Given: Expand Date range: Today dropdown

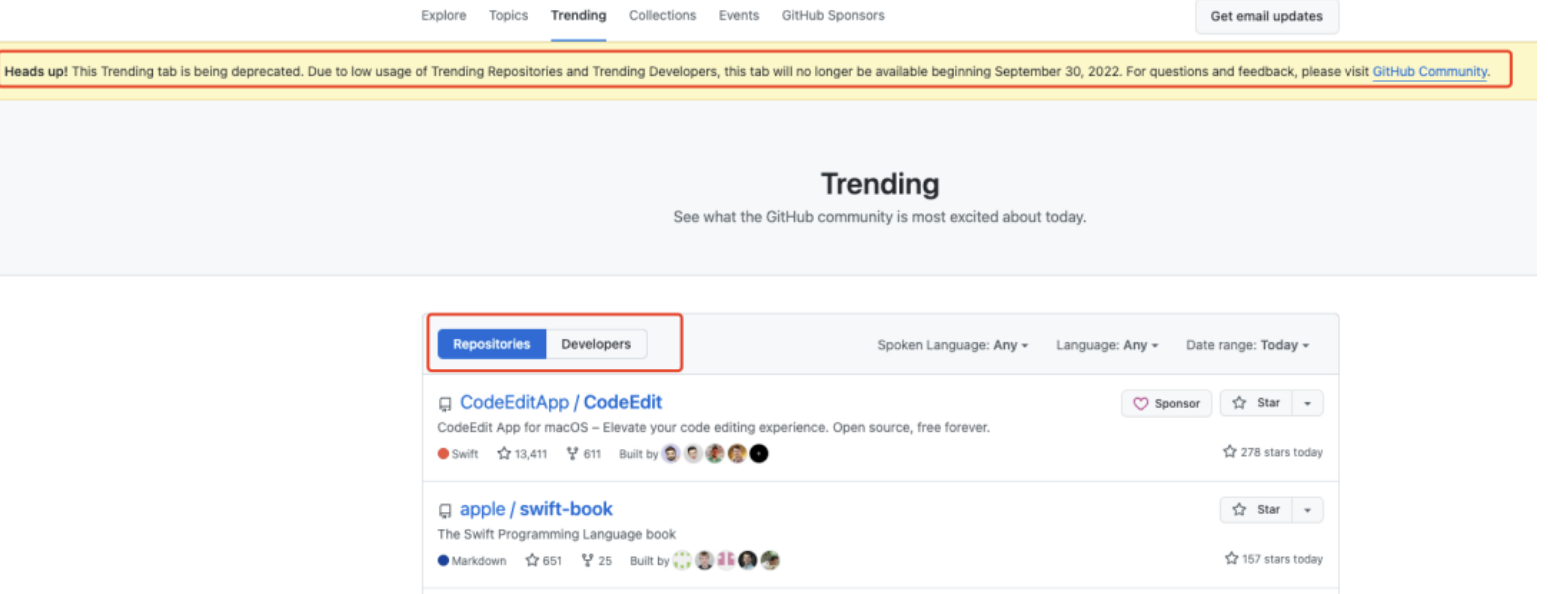Looking at the screenshot, I should tap(1247, 345).
